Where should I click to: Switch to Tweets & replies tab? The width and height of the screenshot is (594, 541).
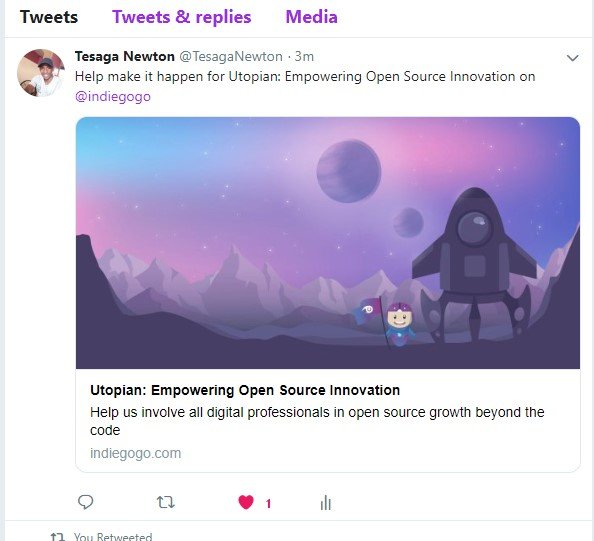182,17
